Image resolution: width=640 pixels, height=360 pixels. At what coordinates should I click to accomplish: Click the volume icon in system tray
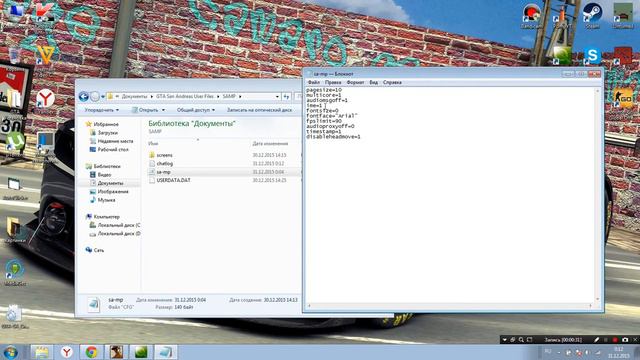(x=588, y=352)
